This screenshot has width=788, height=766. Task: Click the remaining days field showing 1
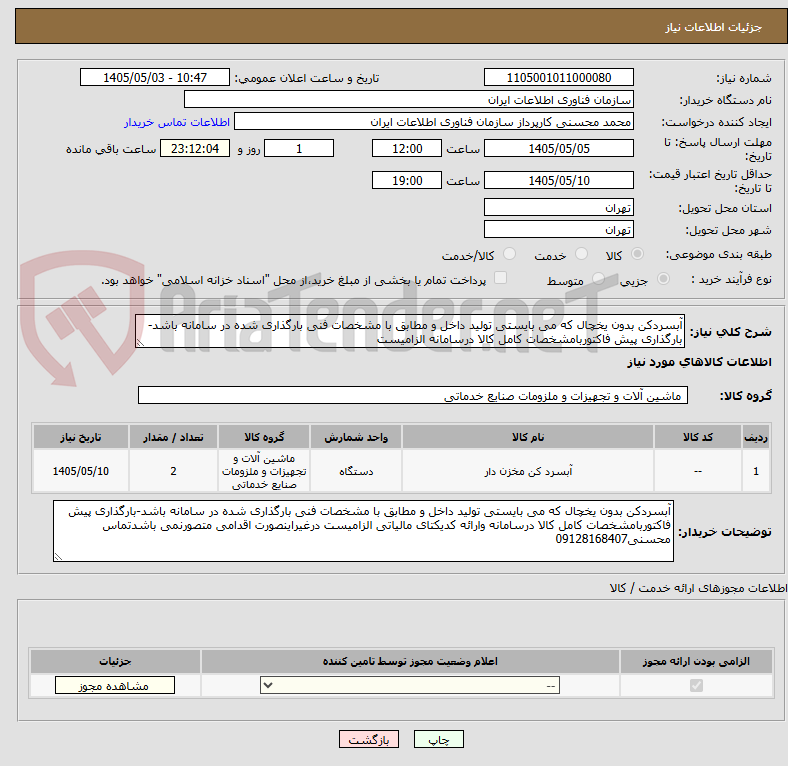point(299,149)
